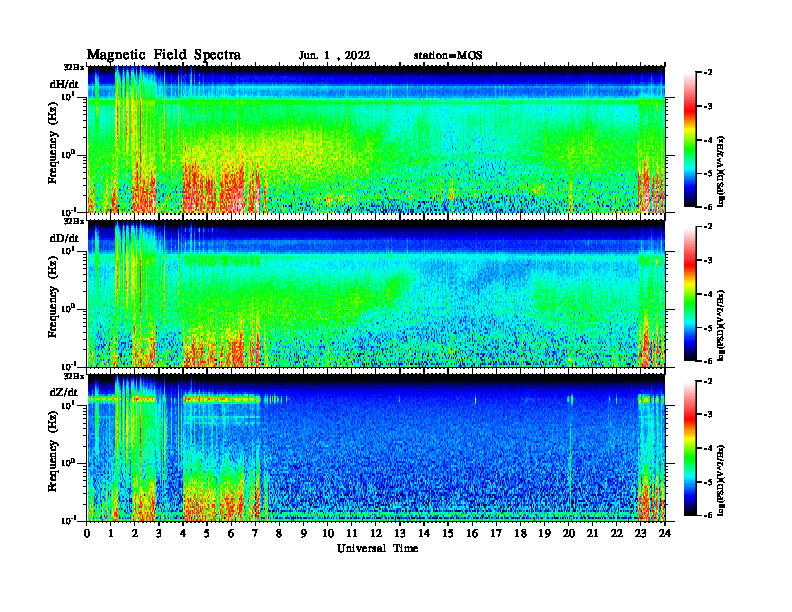This screenshot has height=612, width=792.
Task: Click hour tick label '3' on the time axis
Action: point(160,533)
